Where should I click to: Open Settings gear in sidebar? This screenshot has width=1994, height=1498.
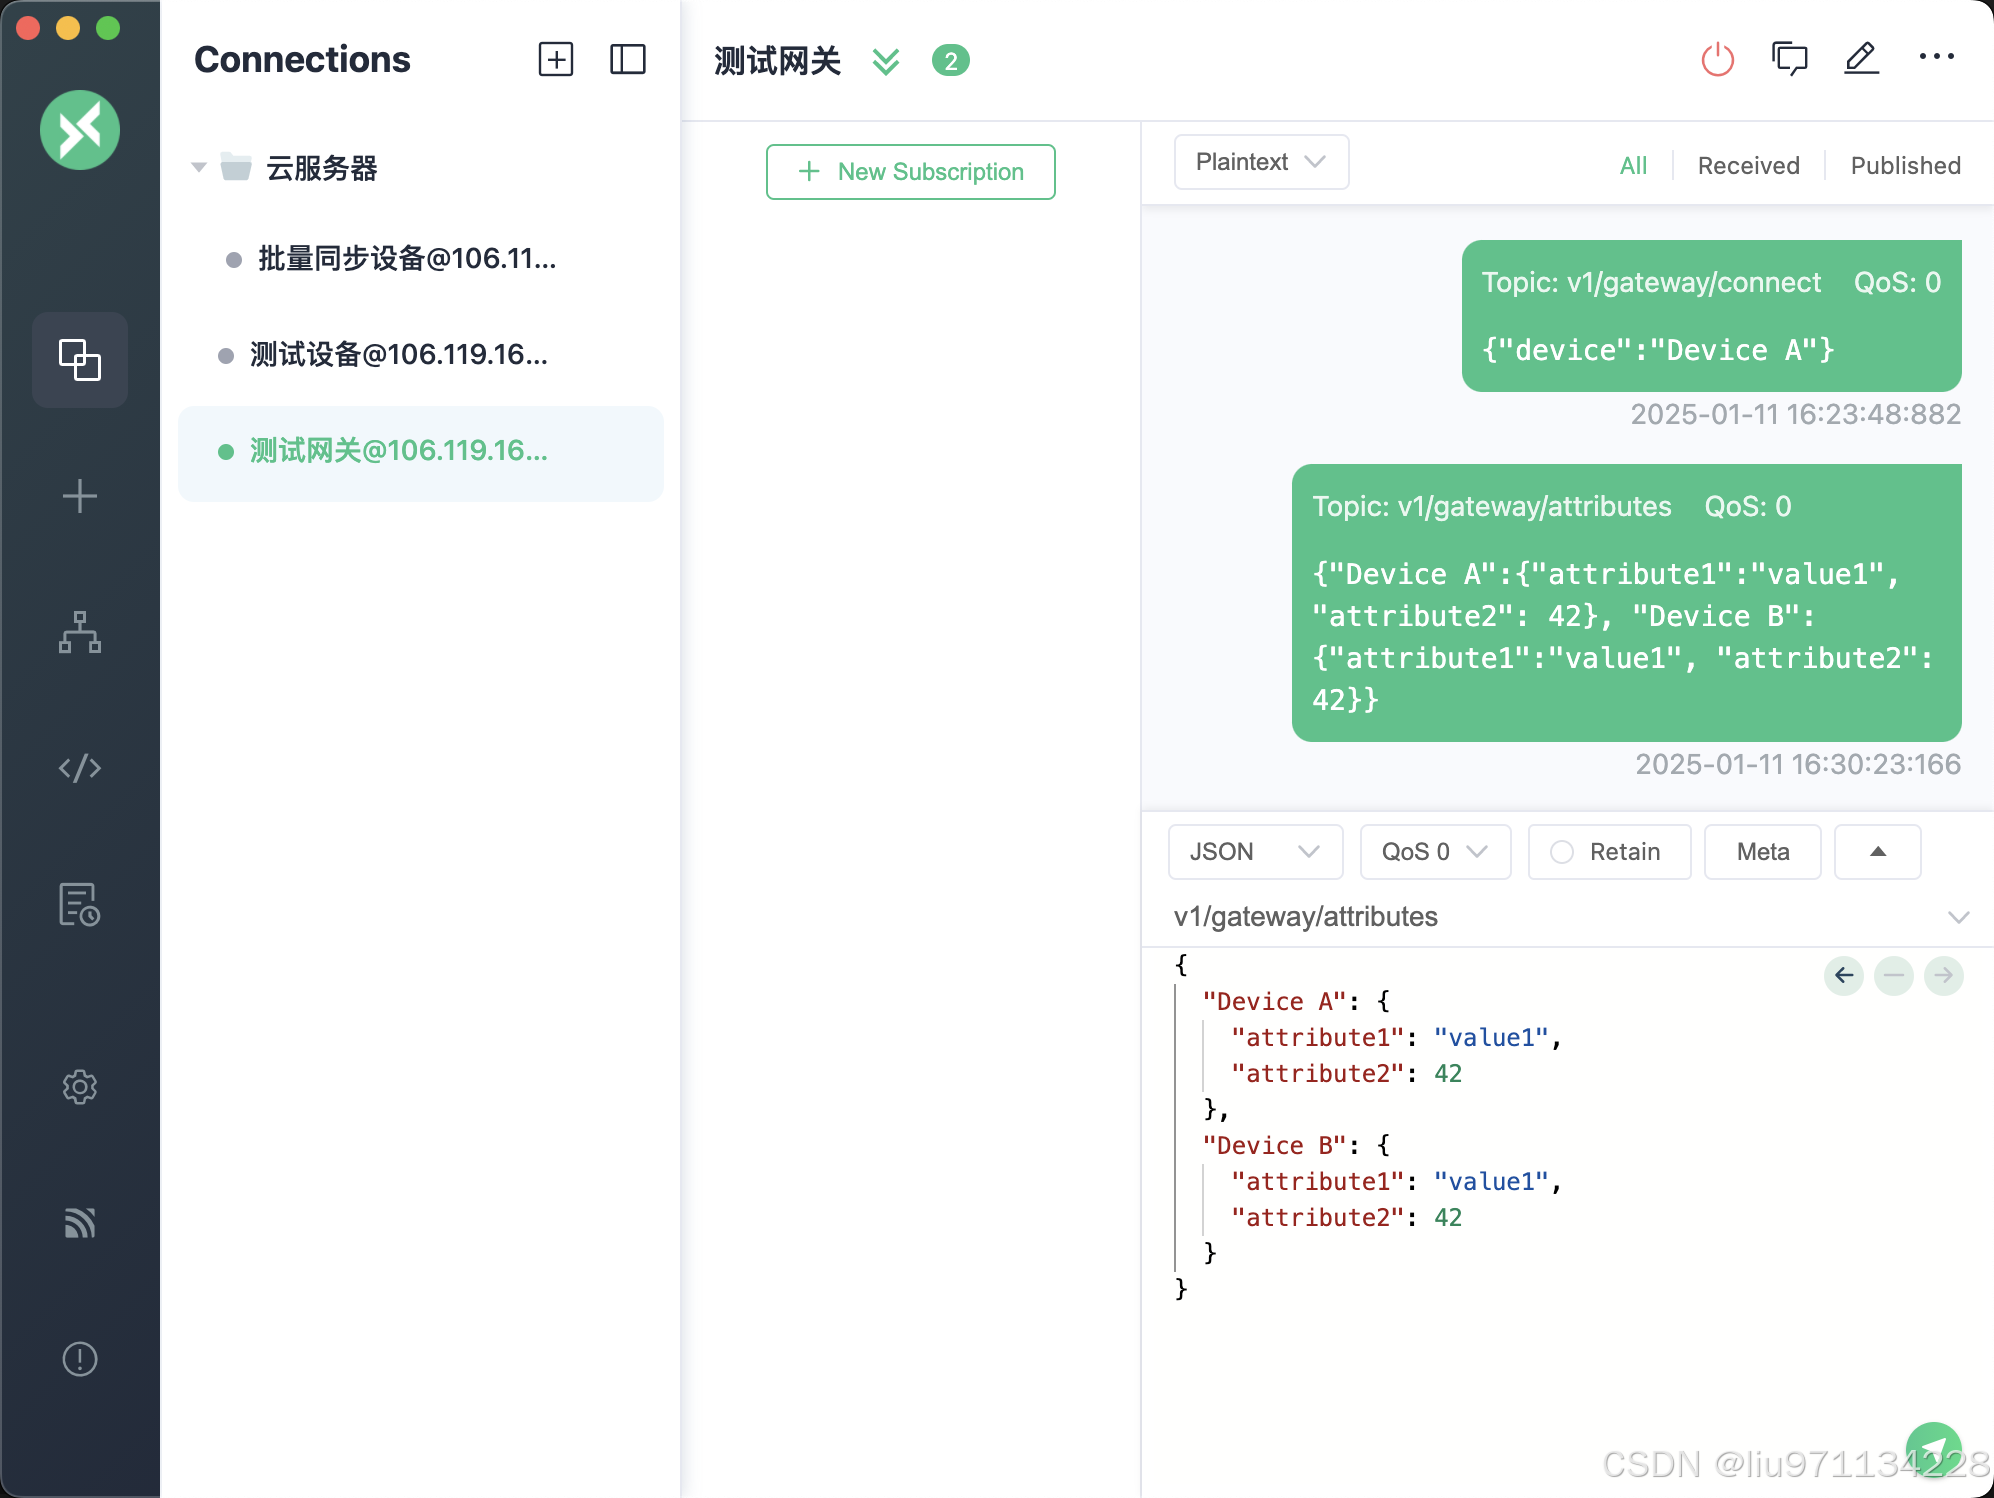pos(80,1087)
